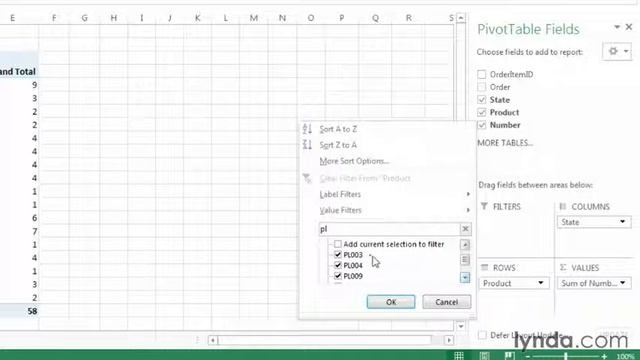This screenshot has height=360, width=640.
Task: Zoom in with the plus button
Action: (x=604, y=356)
